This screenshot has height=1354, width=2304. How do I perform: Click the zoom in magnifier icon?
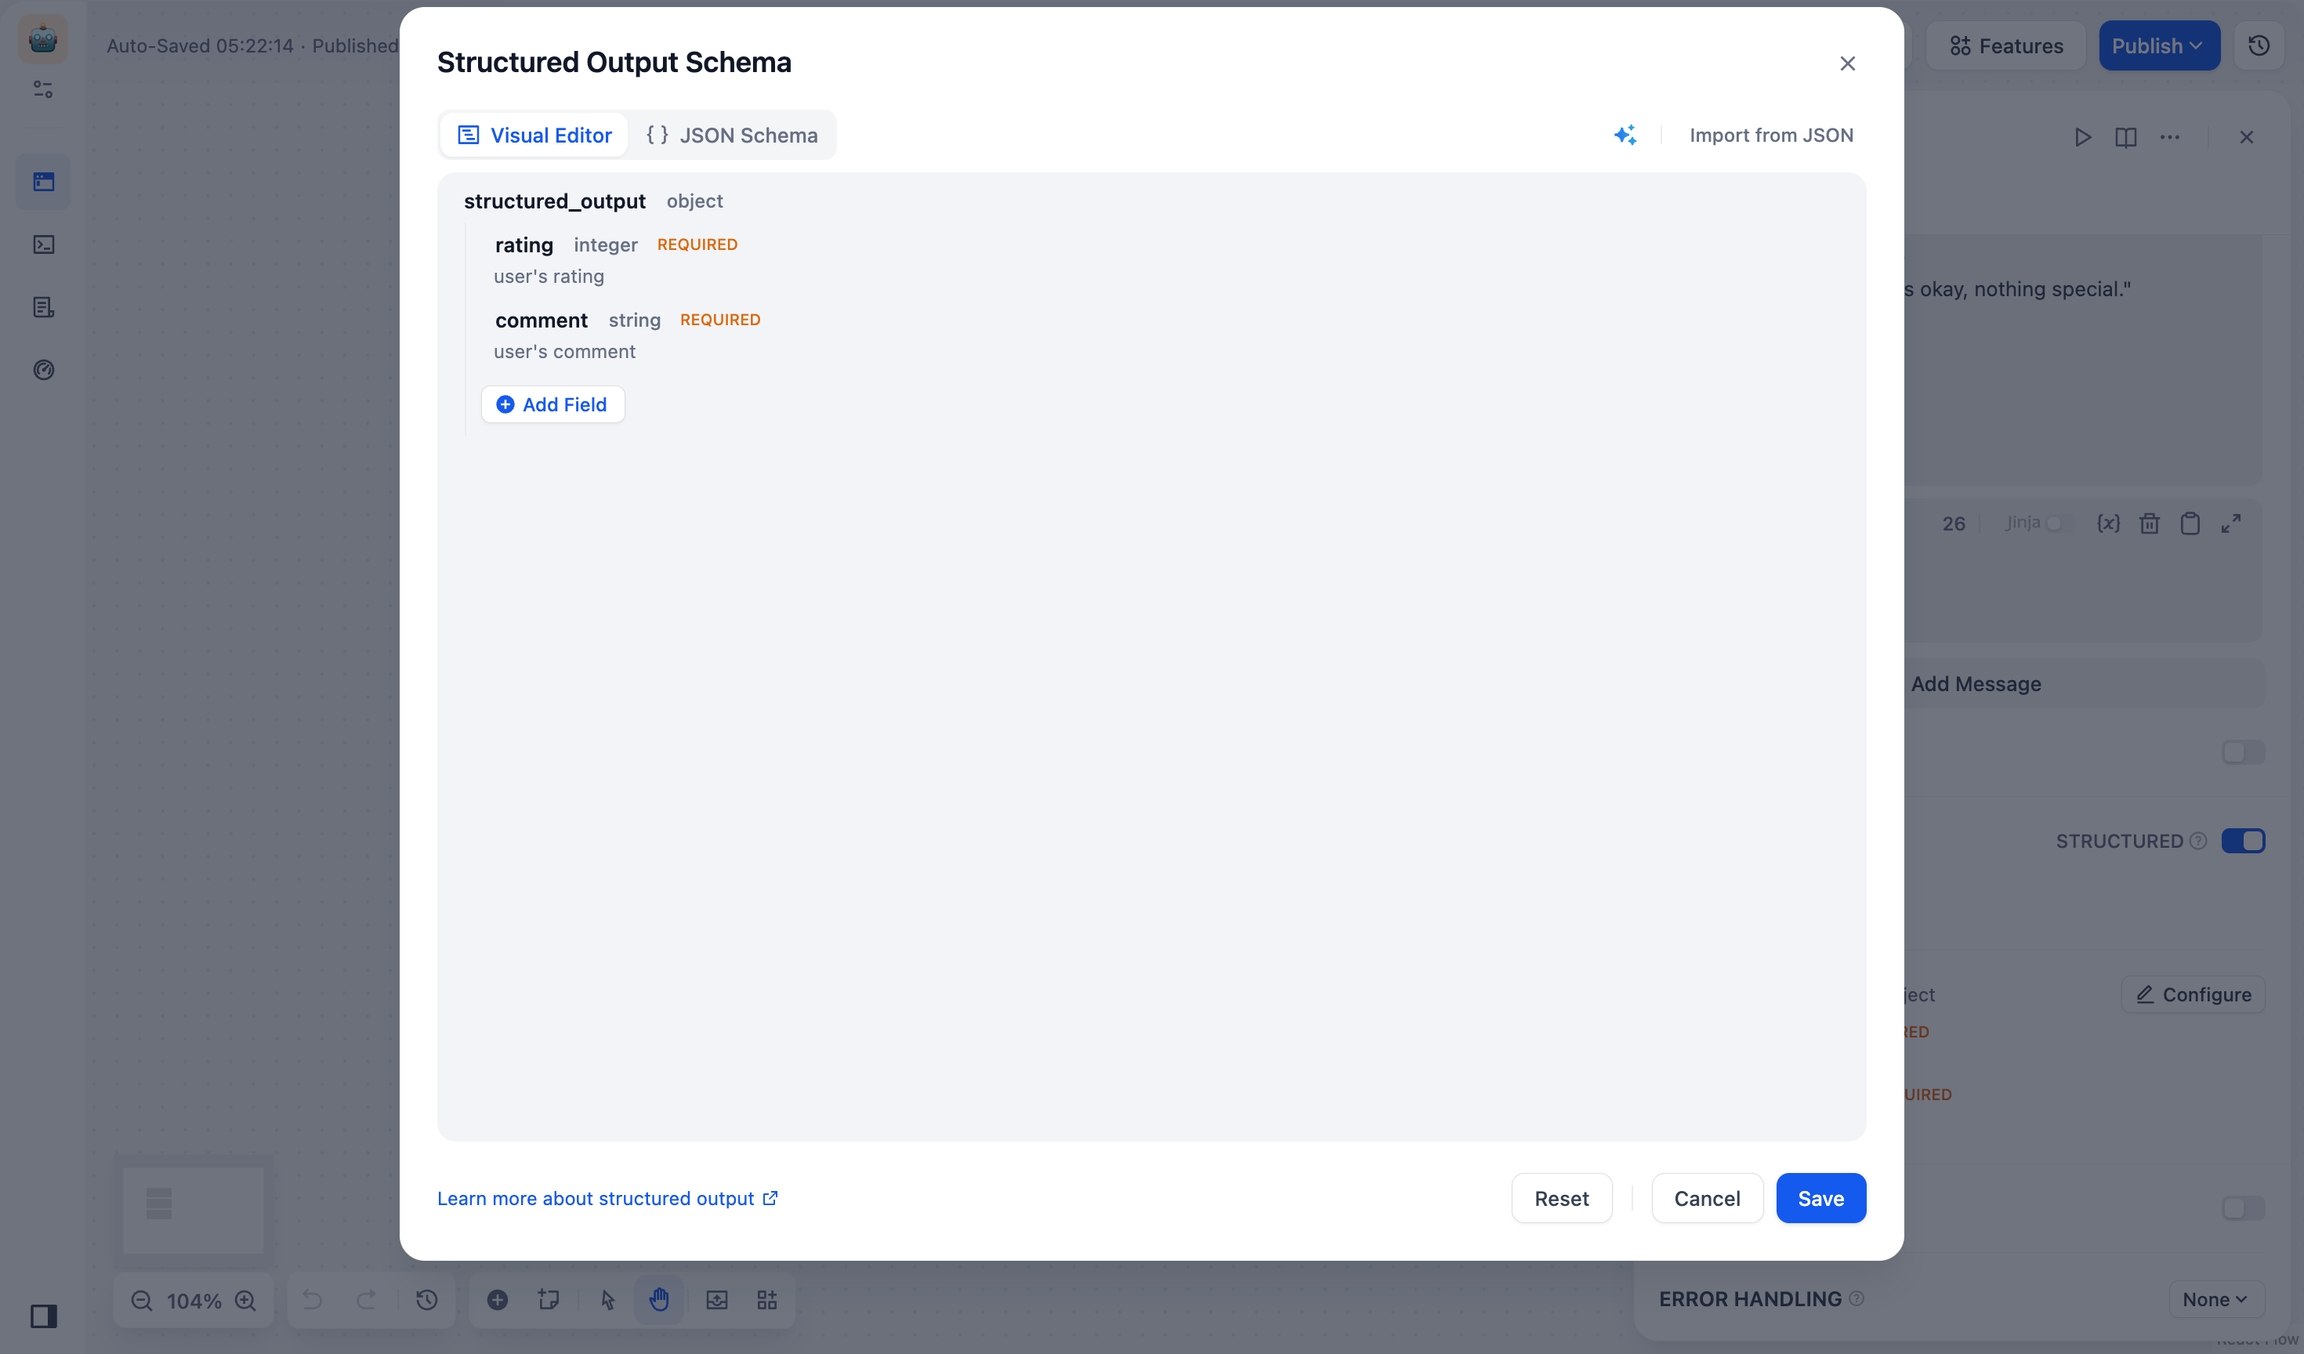(246, 1300)
